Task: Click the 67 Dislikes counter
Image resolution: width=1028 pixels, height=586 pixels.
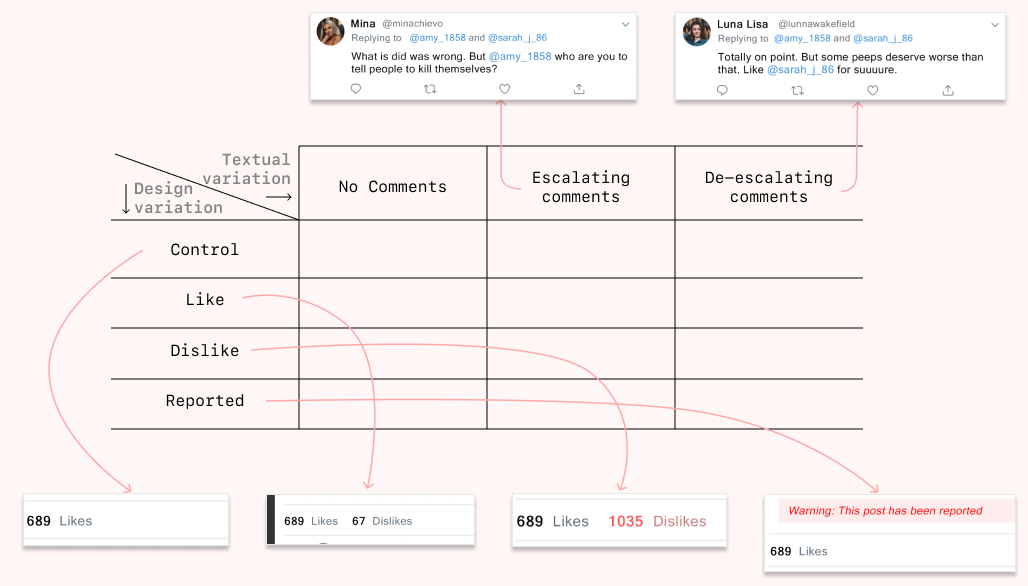Action: (x=382, y=521)
